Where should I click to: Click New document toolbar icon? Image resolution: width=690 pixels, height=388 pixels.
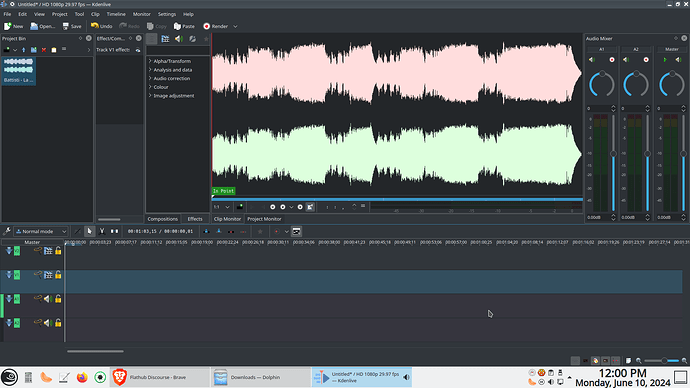(x=14, y=26)
